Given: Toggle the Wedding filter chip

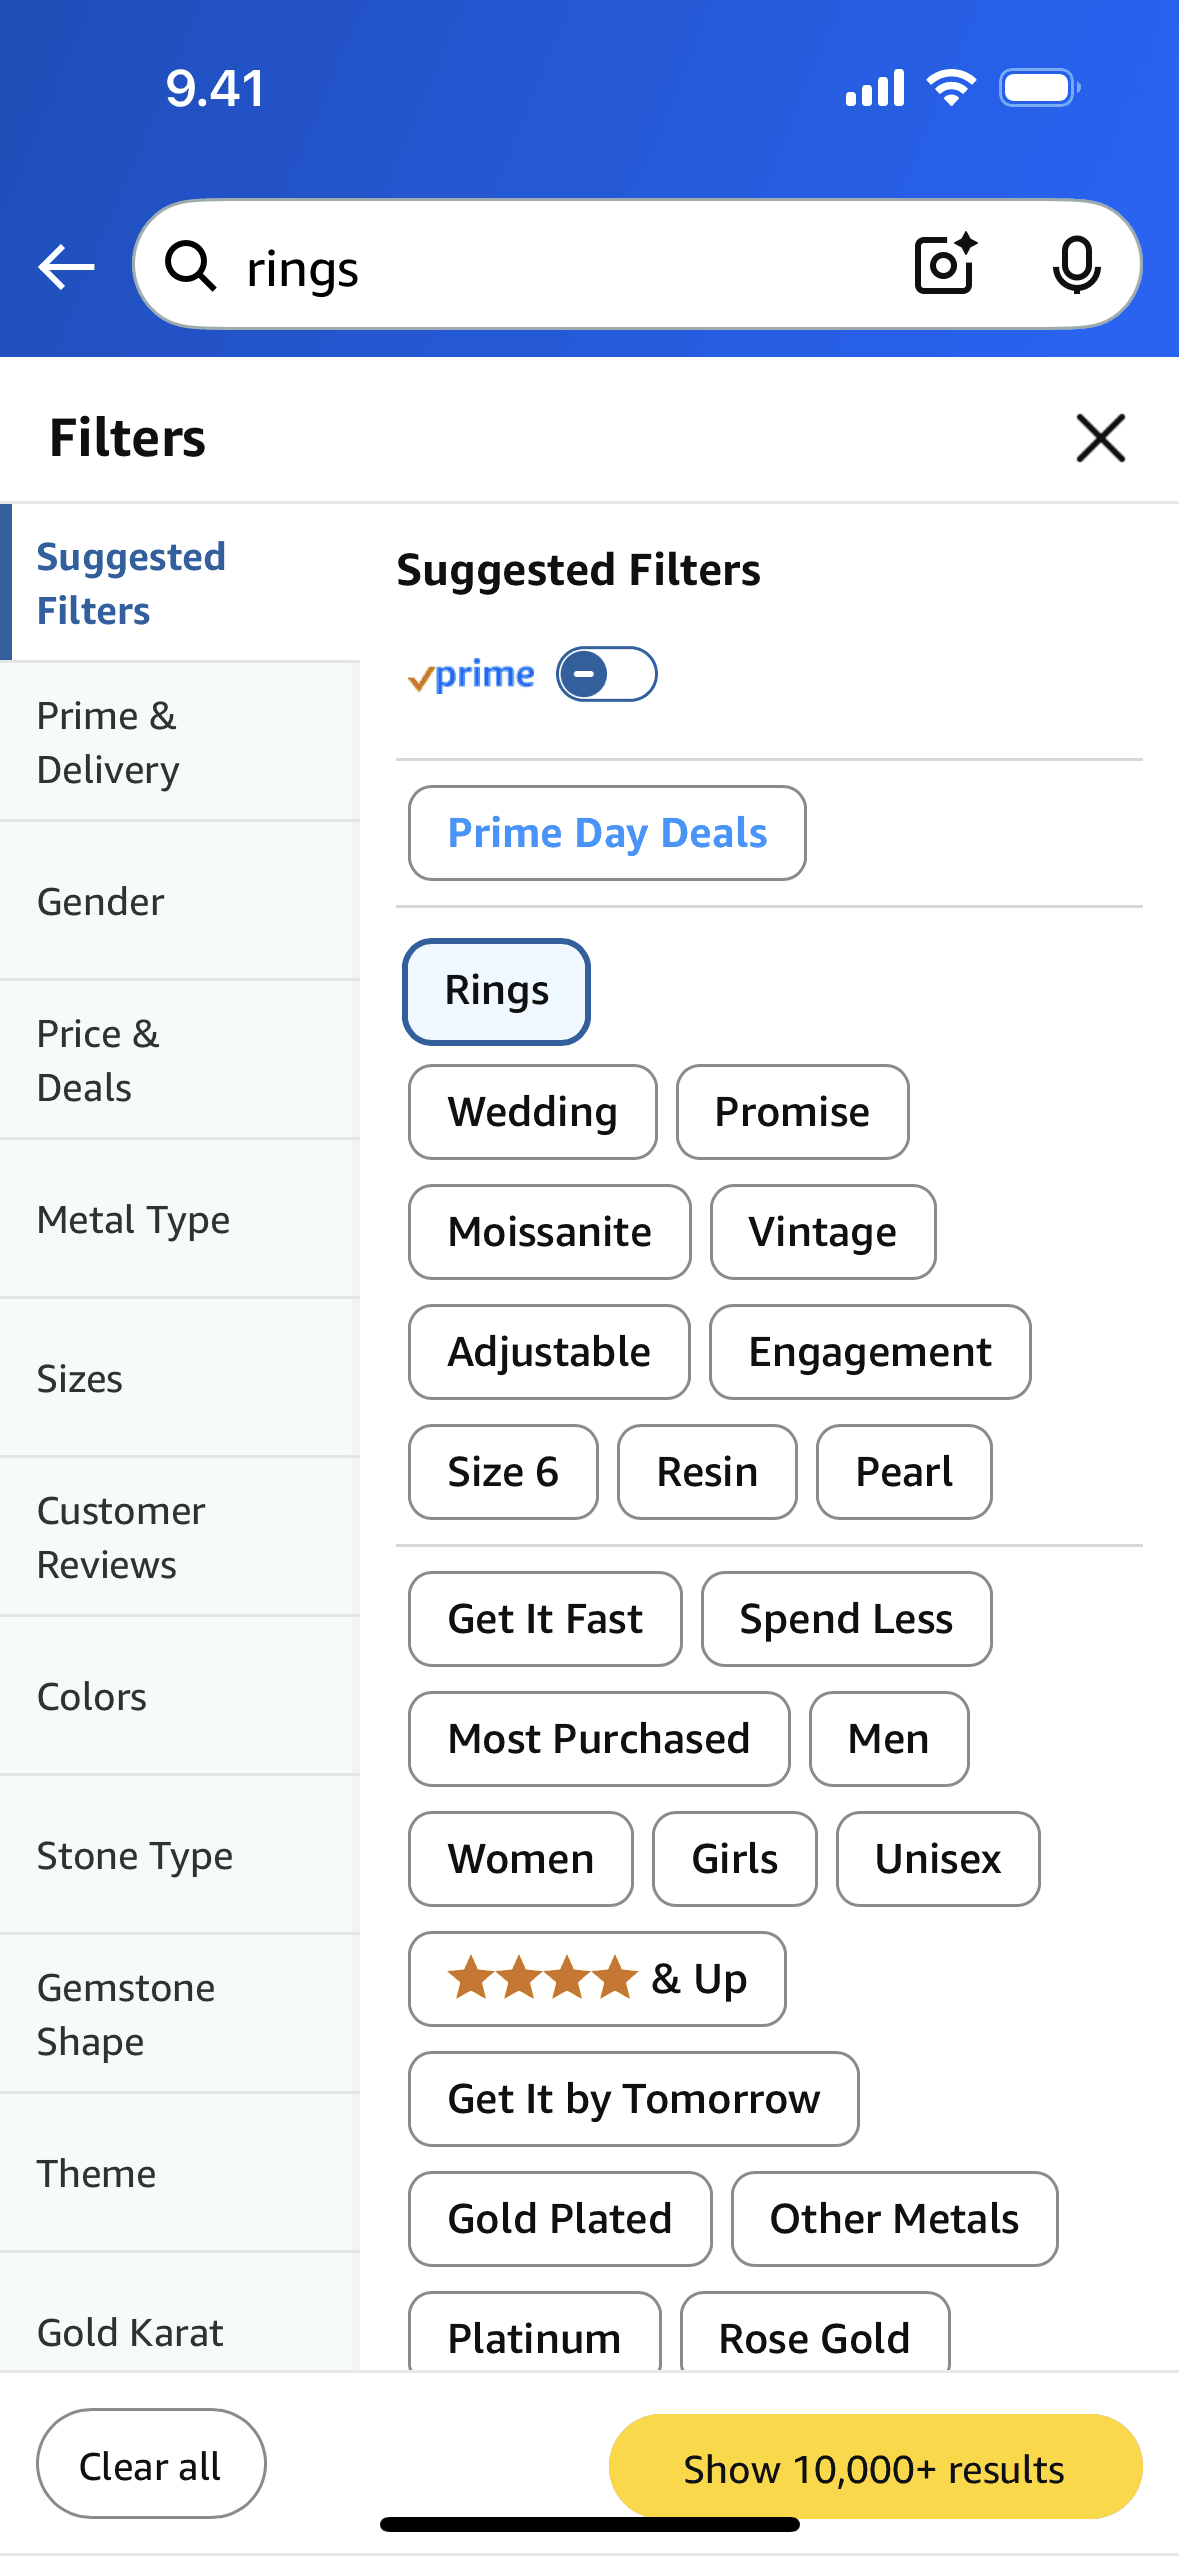Looking at the screenshot, I should [532, 1112].
